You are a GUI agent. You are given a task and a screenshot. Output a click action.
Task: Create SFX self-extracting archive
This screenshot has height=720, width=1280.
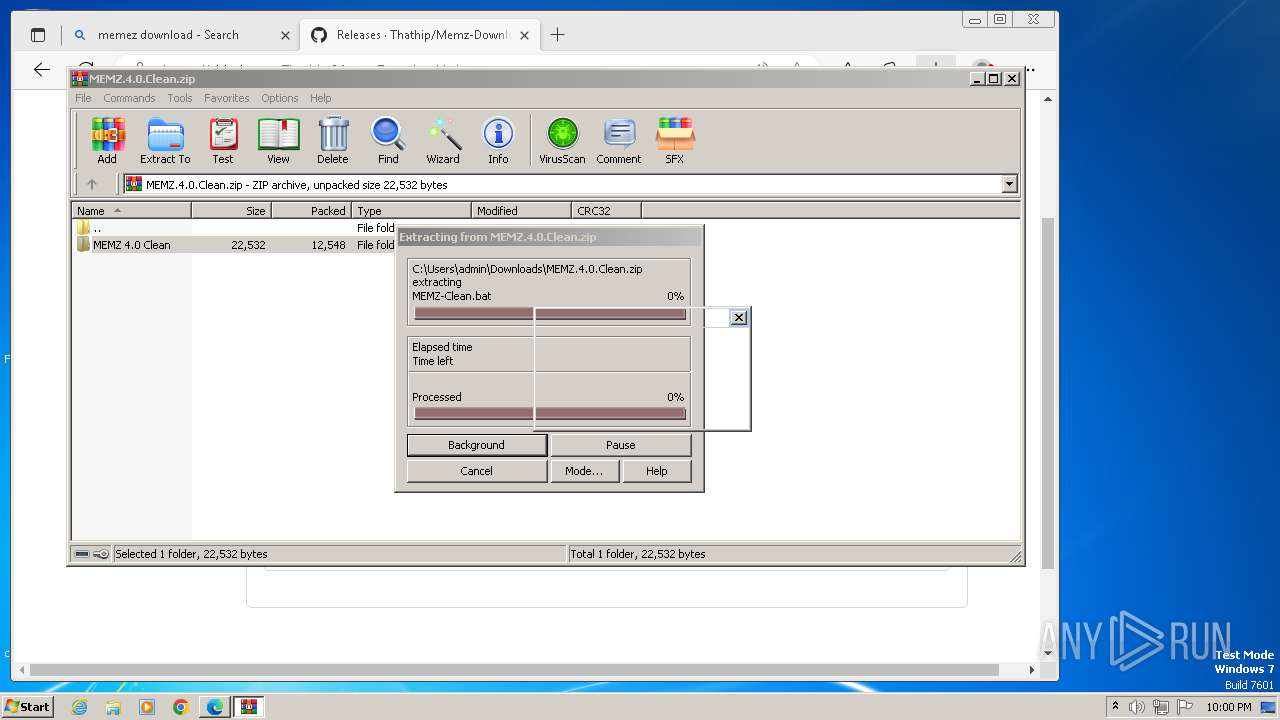(x=675, y=140)
